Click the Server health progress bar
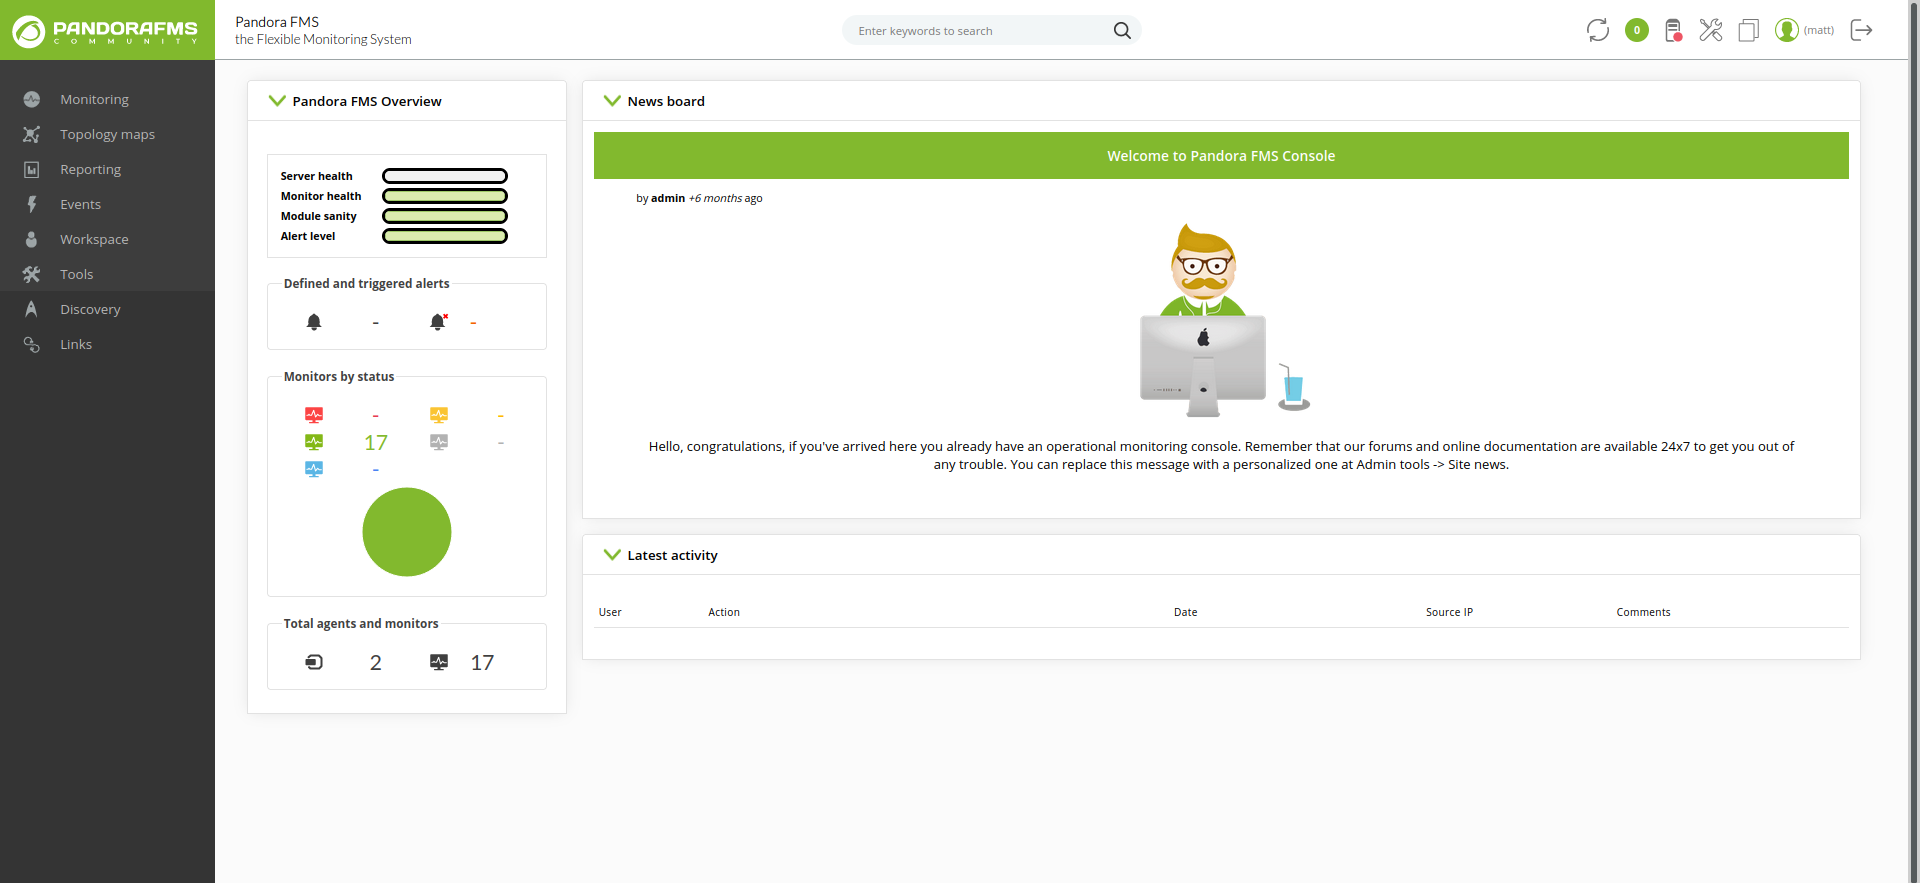The image size is (1920, 883). click(445, 176)
